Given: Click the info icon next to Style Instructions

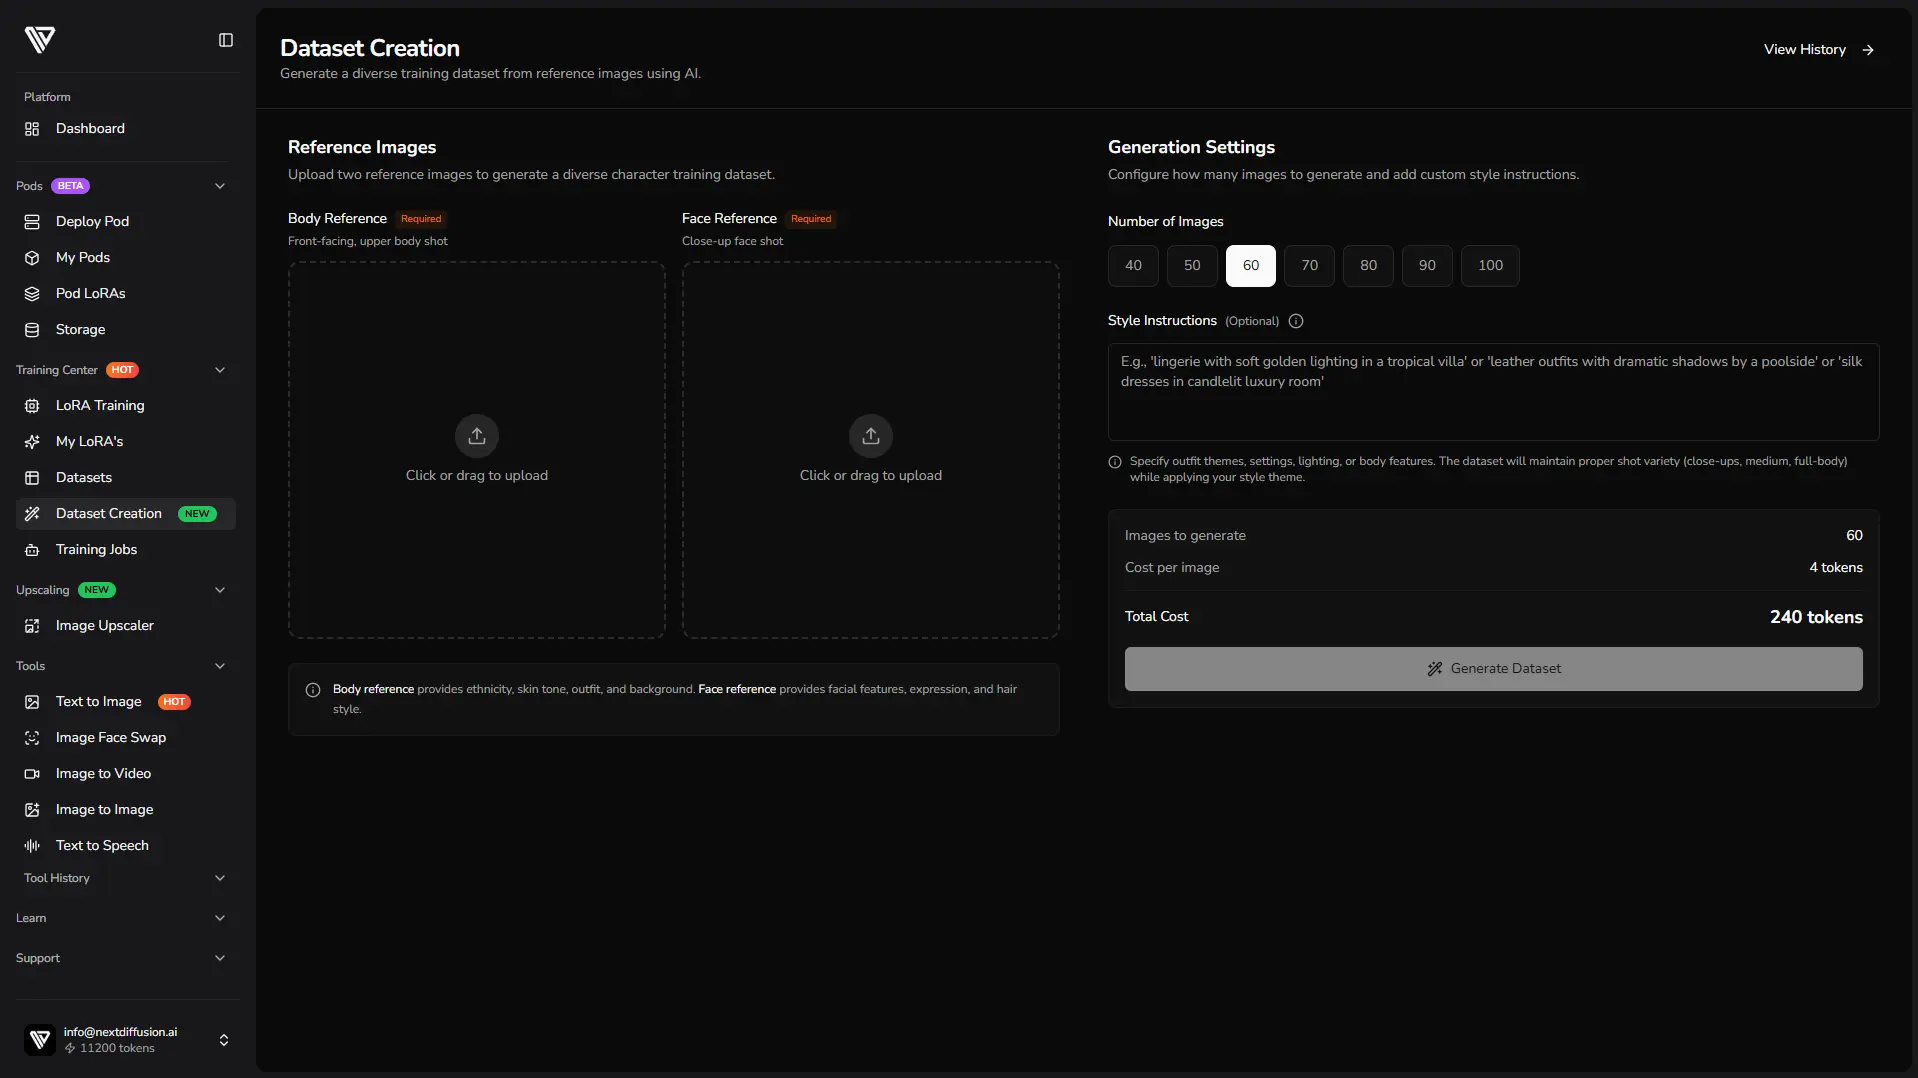Looking at the screenshot, I should 1296,321.
